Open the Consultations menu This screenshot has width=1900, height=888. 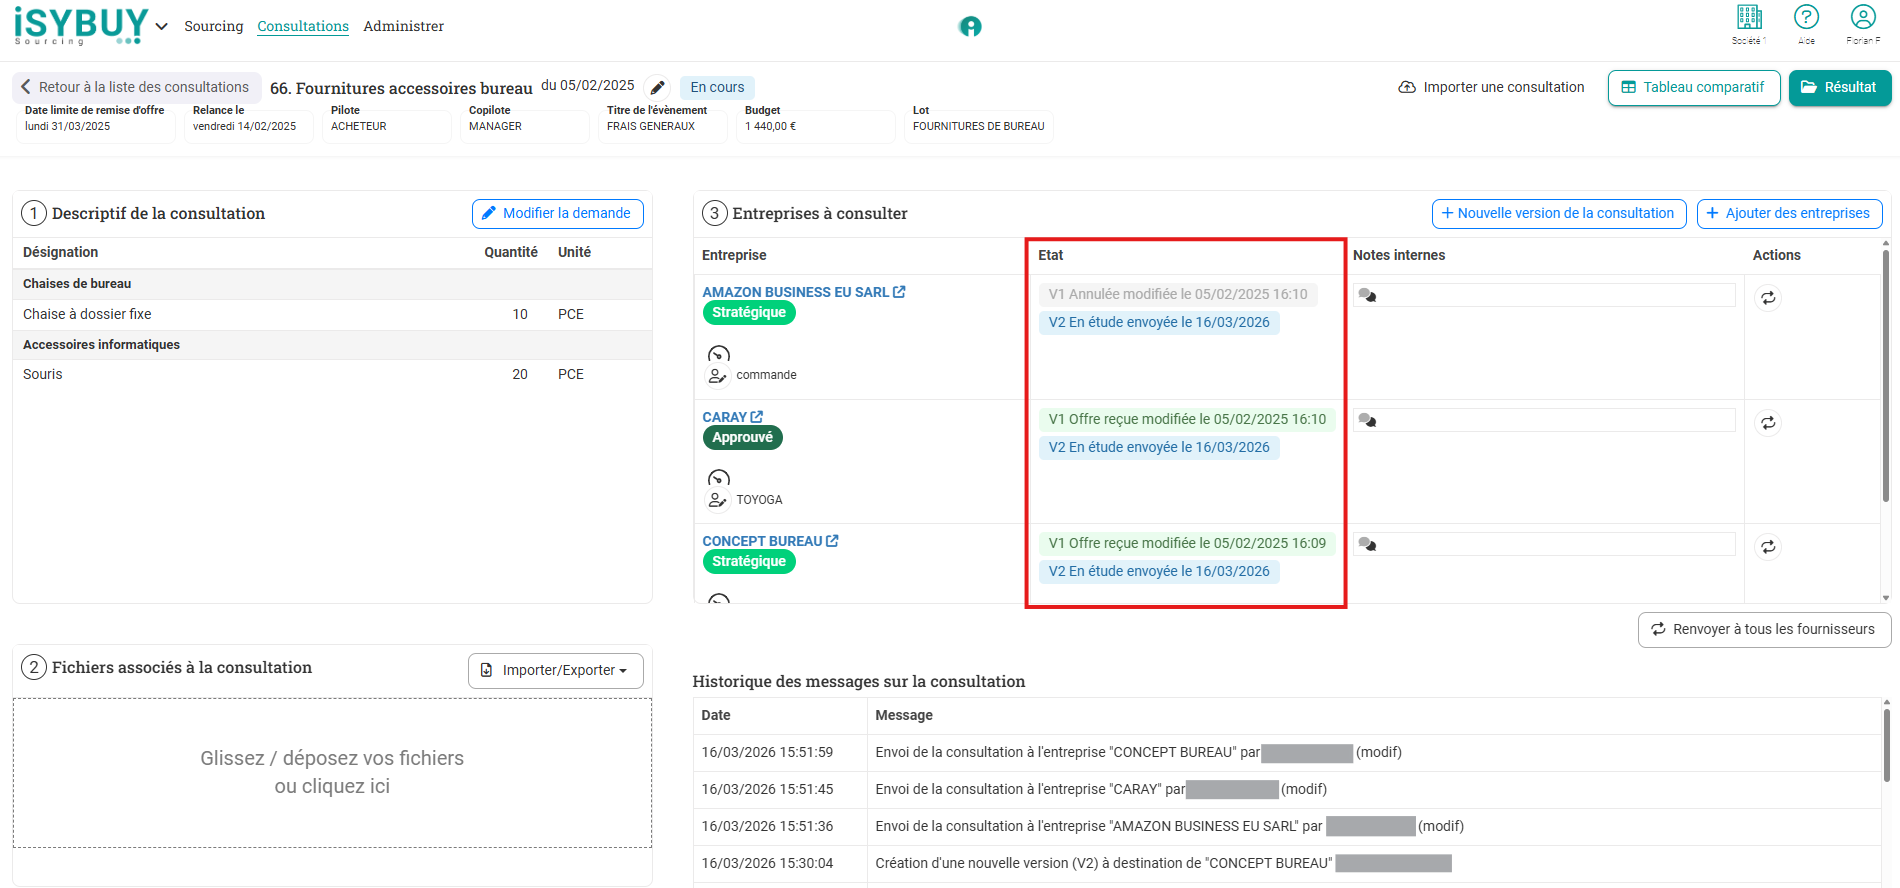[303, 26]
